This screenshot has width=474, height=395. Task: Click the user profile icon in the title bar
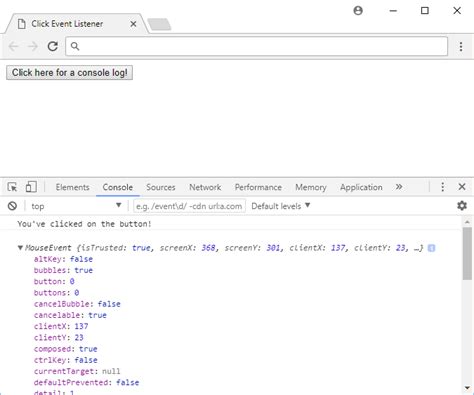358,11
